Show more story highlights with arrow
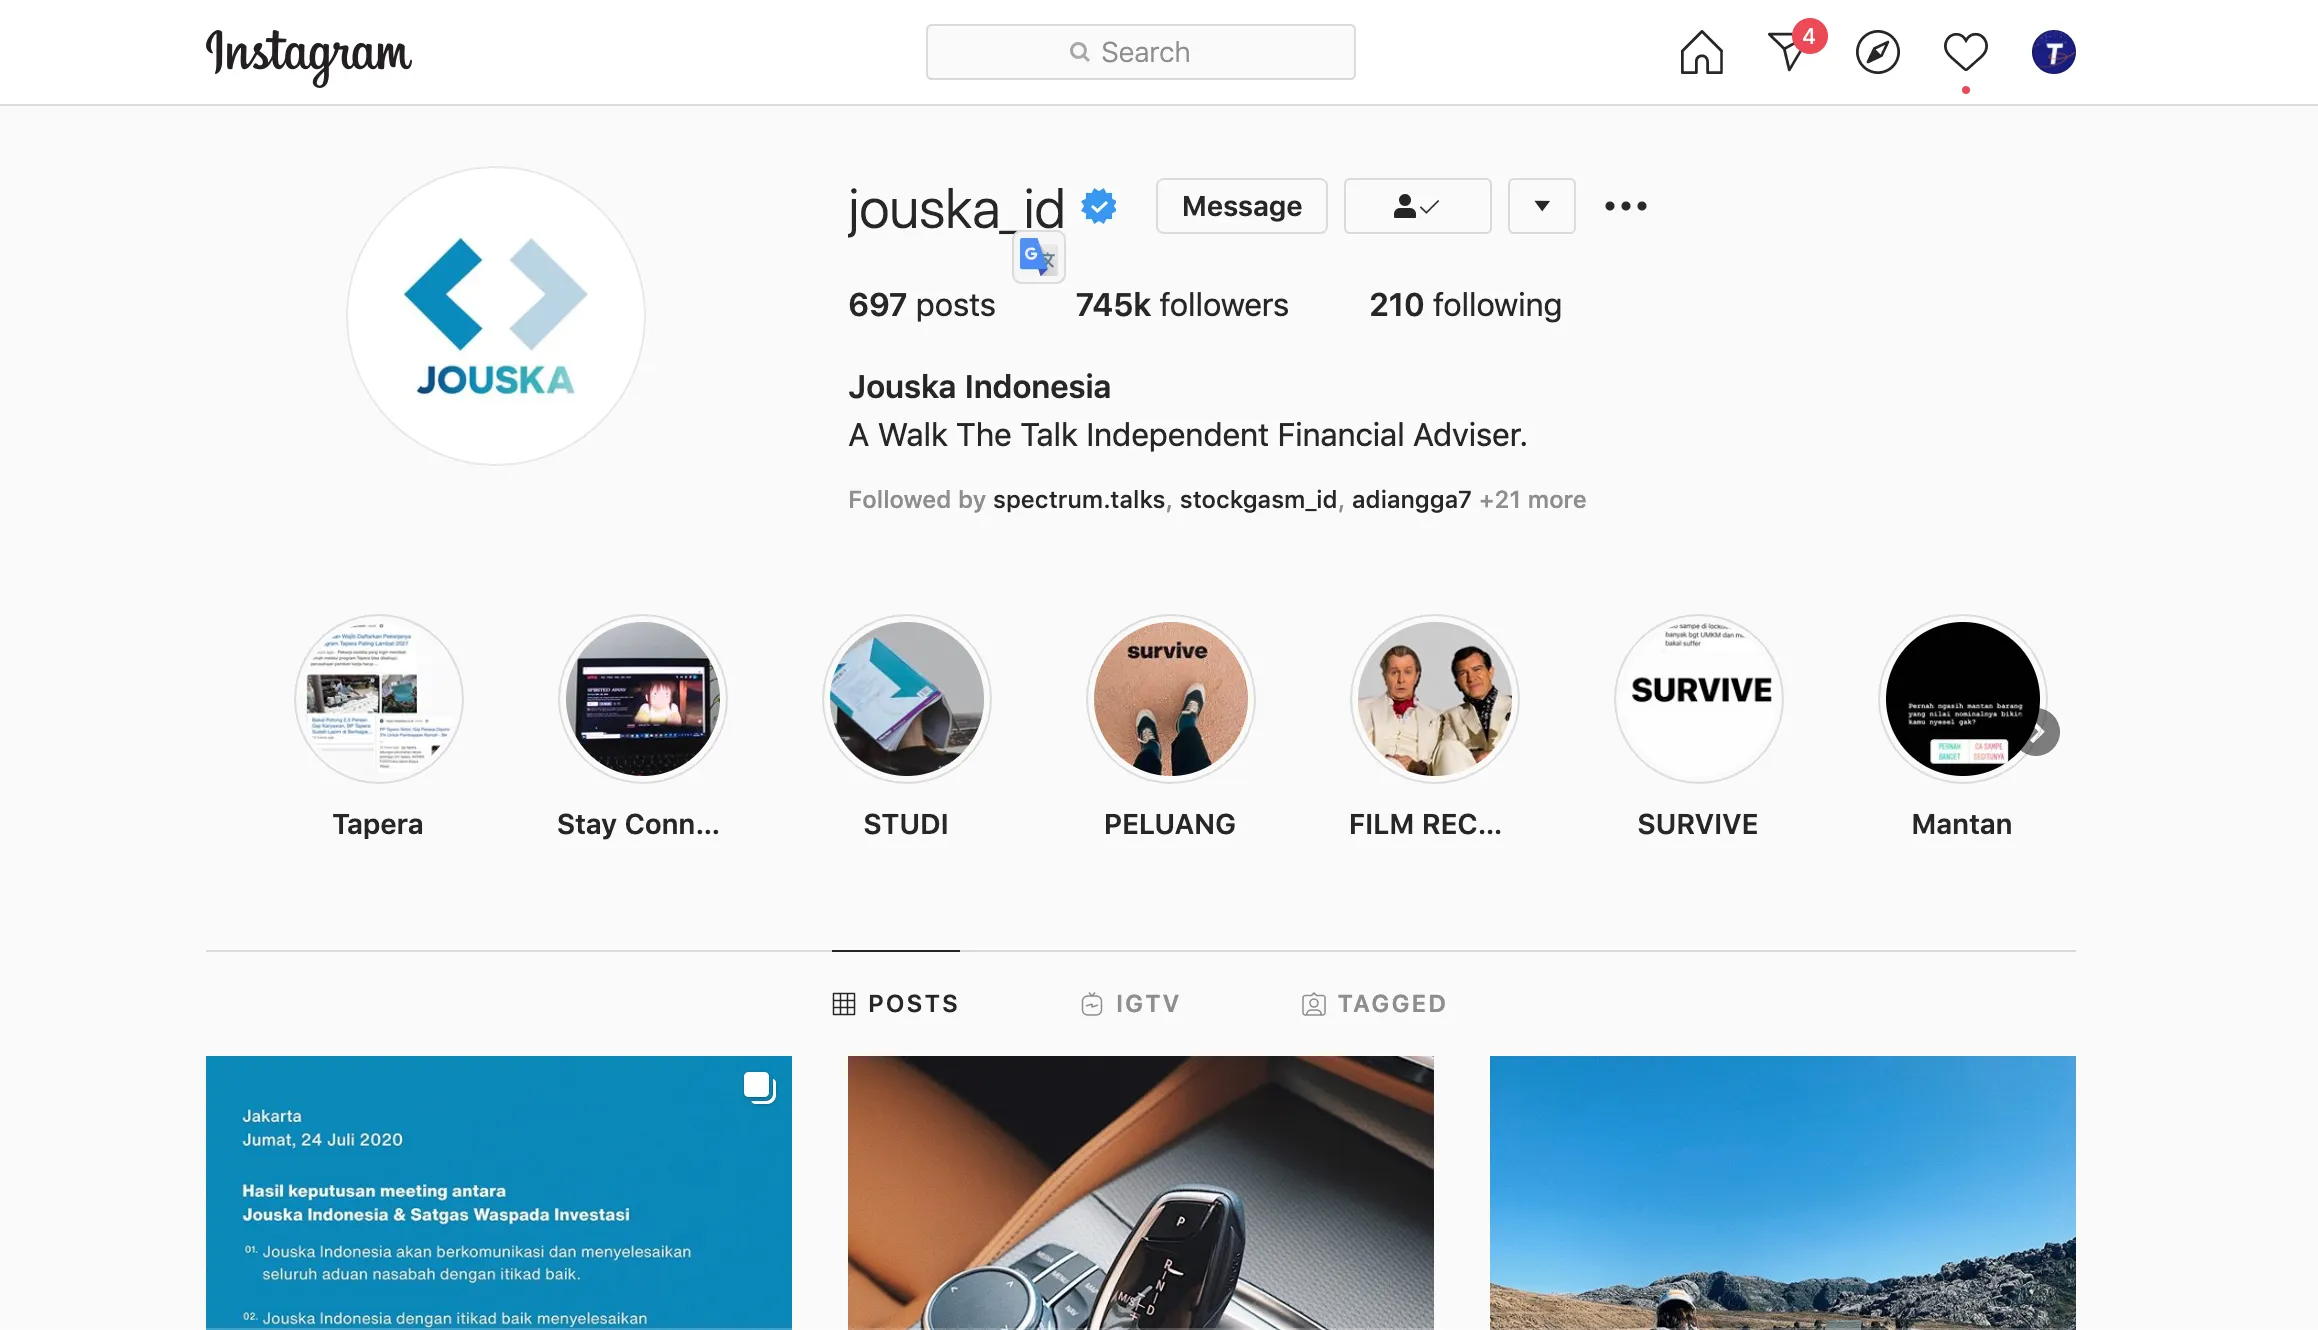 (2038, 733)
